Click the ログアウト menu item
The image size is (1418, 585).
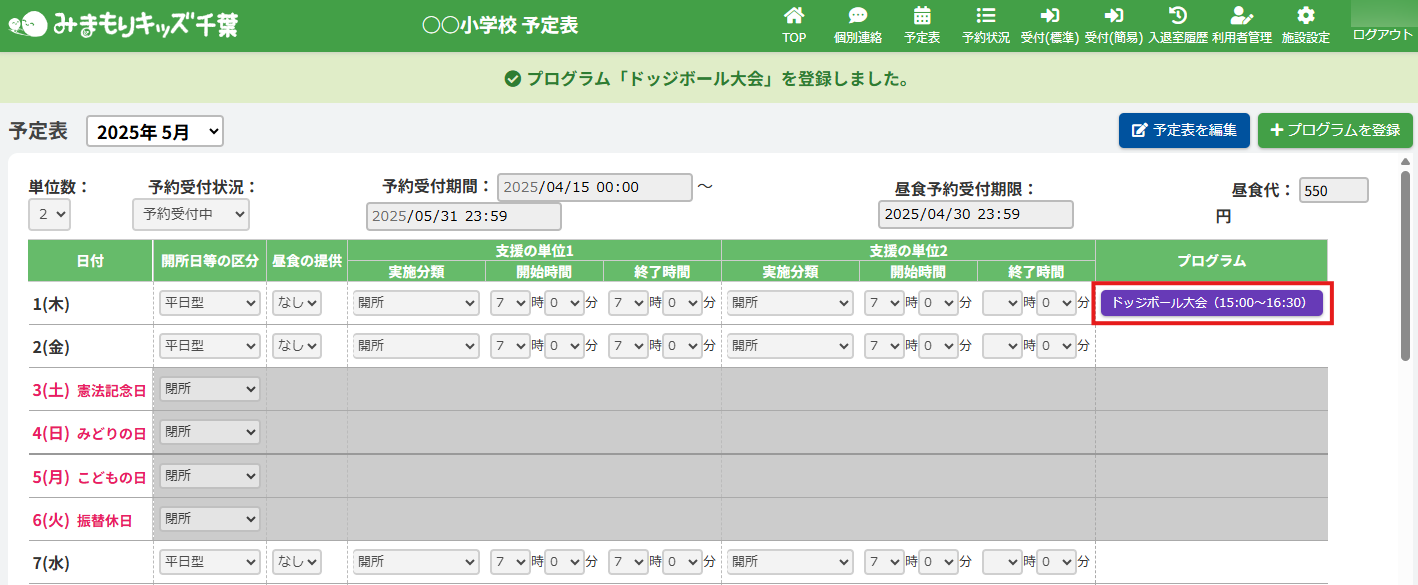tap(1382, 34)
